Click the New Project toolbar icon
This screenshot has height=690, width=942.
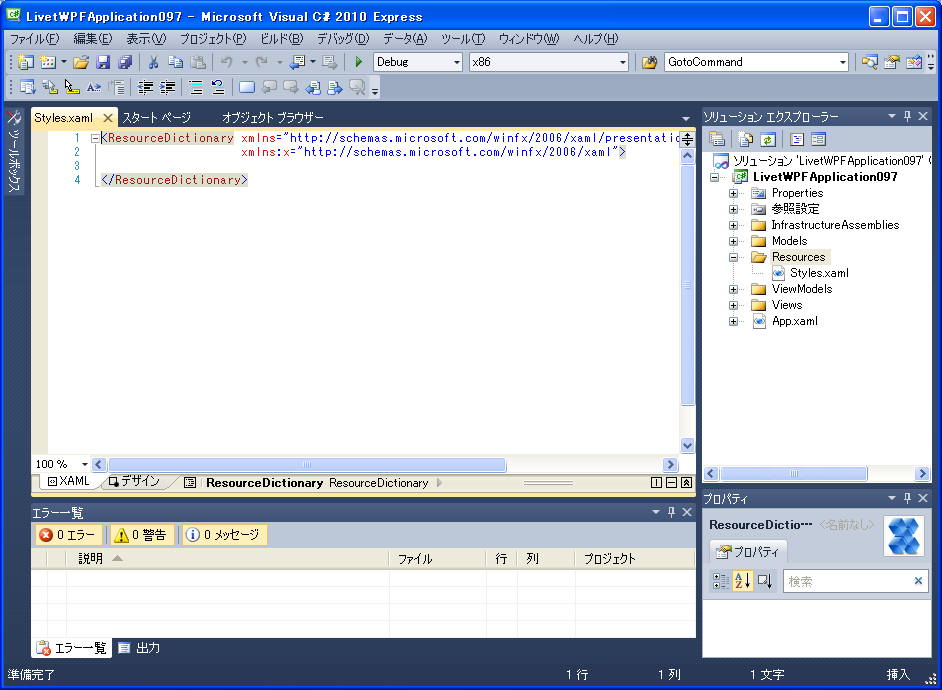(26, 62)
